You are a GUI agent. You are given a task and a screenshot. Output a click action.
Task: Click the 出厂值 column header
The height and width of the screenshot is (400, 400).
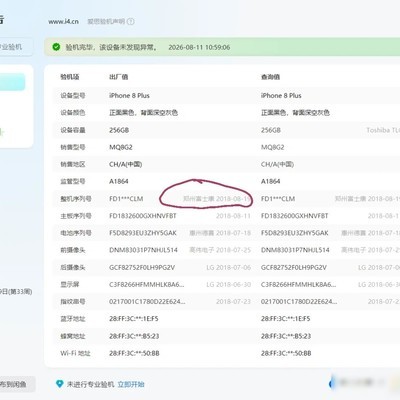pos(119,77)
